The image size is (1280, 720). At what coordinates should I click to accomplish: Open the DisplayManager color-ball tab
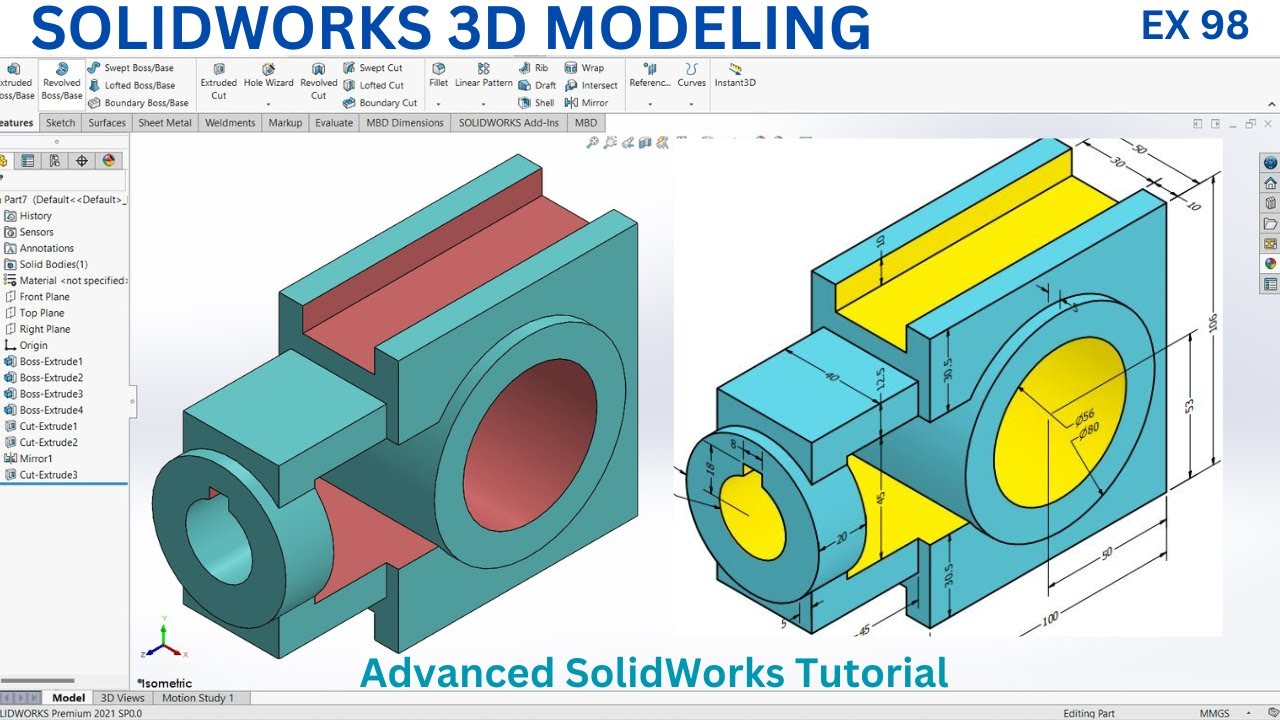coord(109,160)
